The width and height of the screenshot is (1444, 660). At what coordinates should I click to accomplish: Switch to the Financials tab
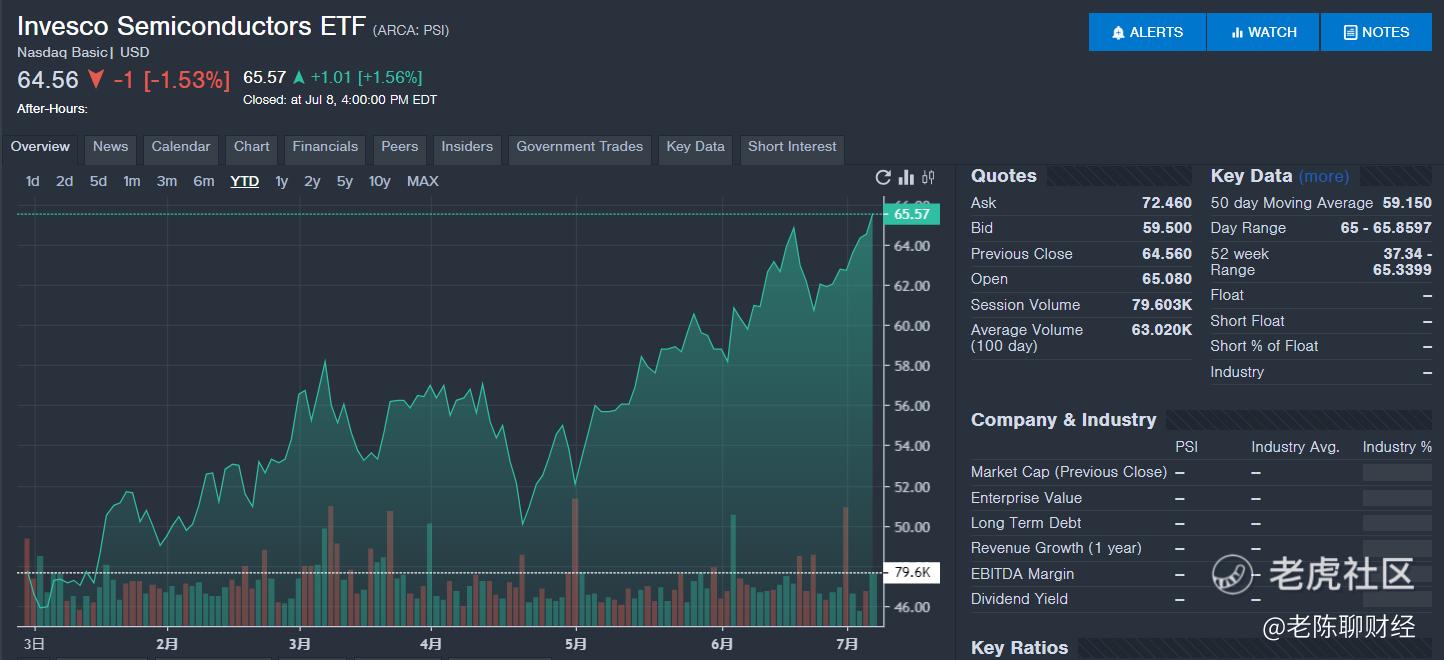pos(325,147)
